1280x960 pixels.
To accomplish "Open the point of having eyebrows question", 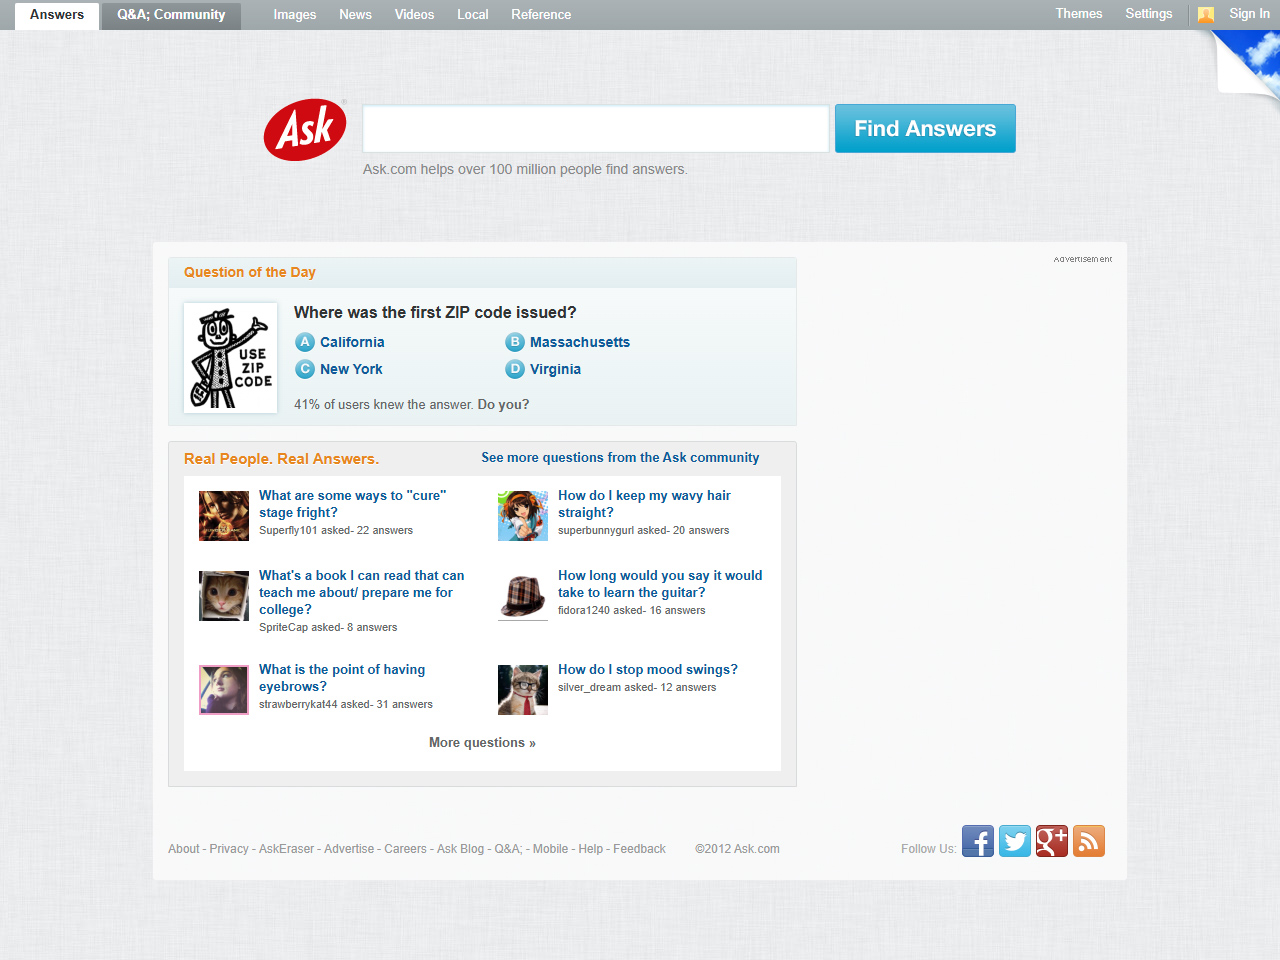I will [342, 678].
